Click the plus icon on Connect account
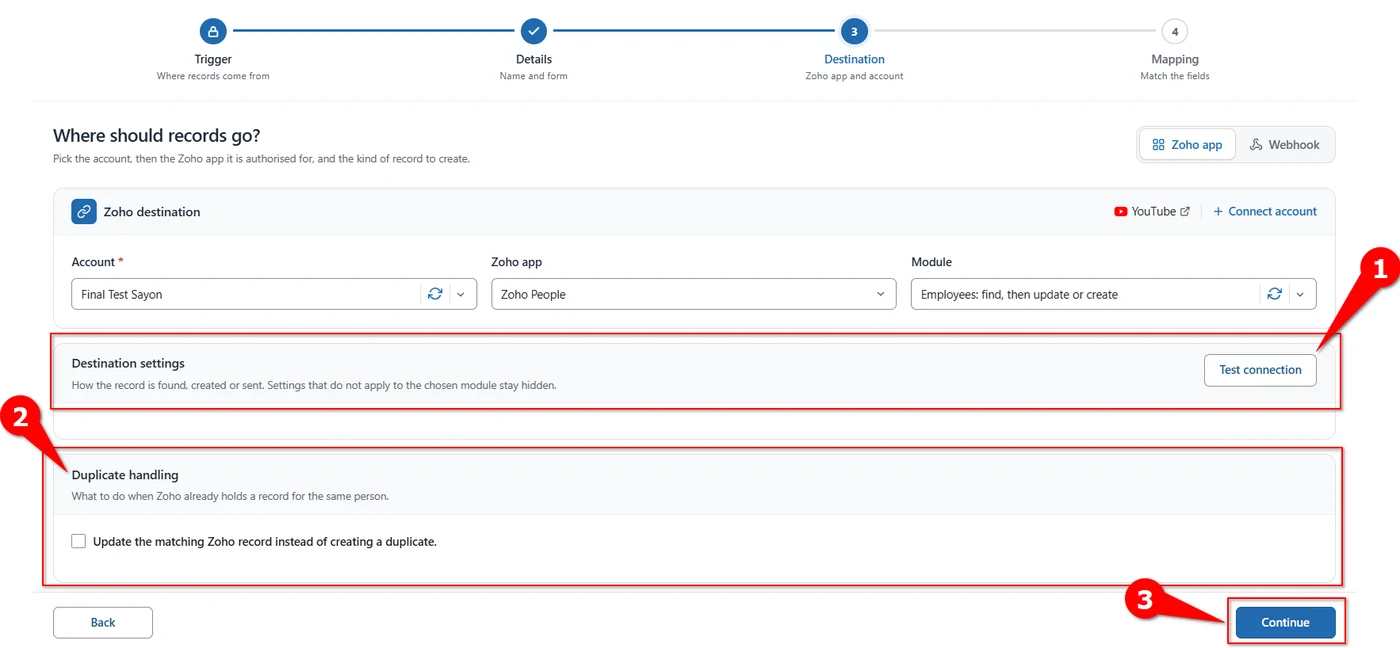This screenshot has height=648, width=1400. [x=1218, y=212]
